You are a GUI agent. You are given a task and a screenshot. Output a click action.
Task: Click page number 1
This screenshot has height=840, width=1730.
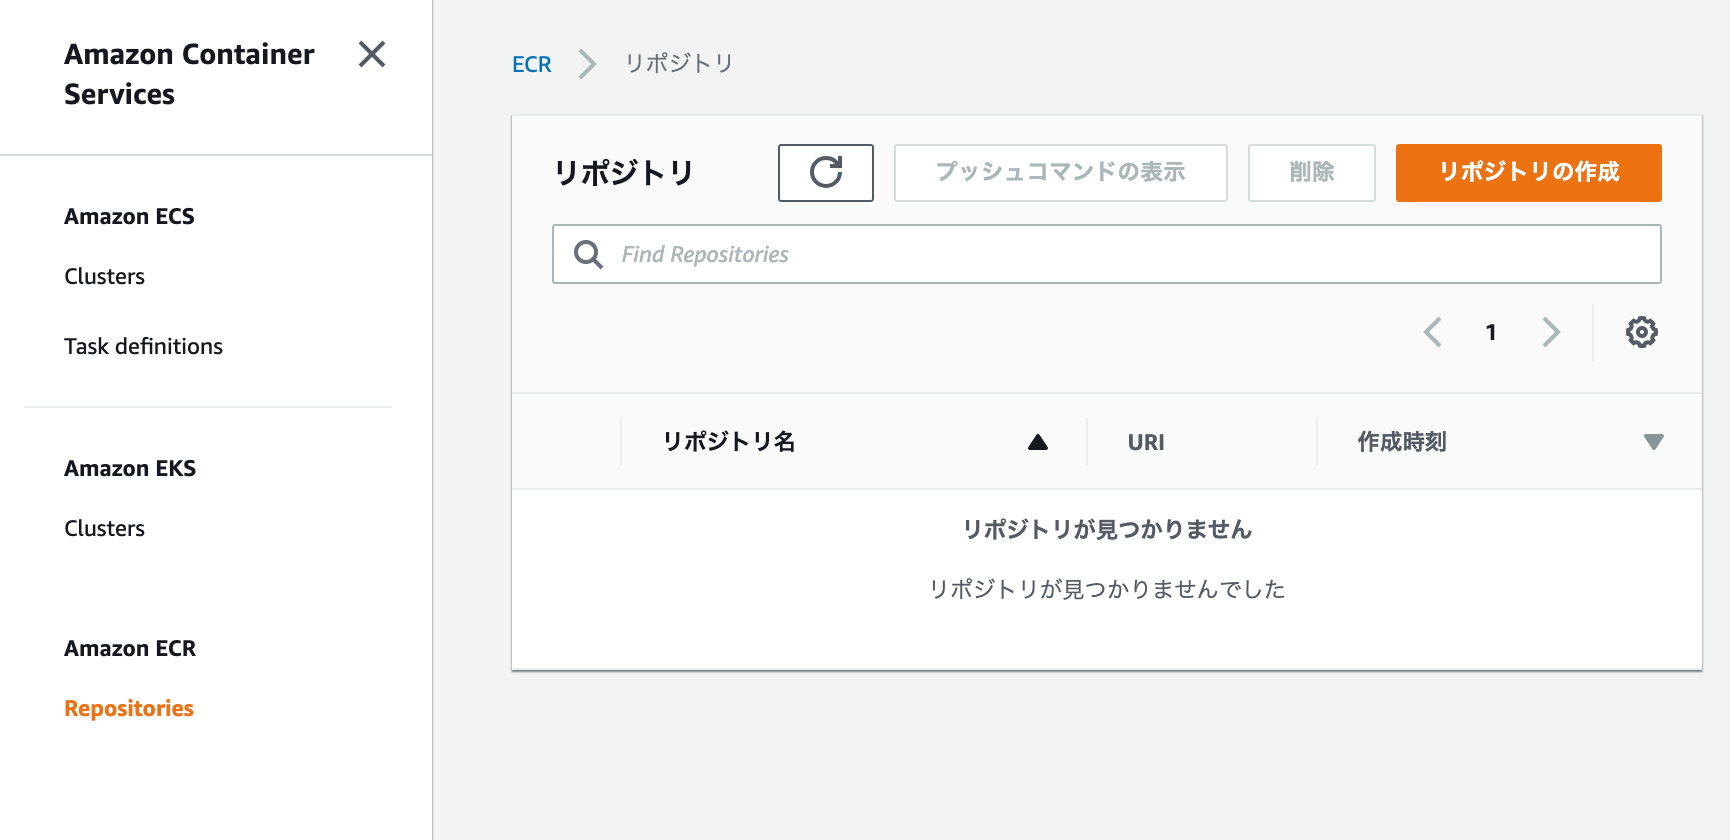(x=1491, y=333)
